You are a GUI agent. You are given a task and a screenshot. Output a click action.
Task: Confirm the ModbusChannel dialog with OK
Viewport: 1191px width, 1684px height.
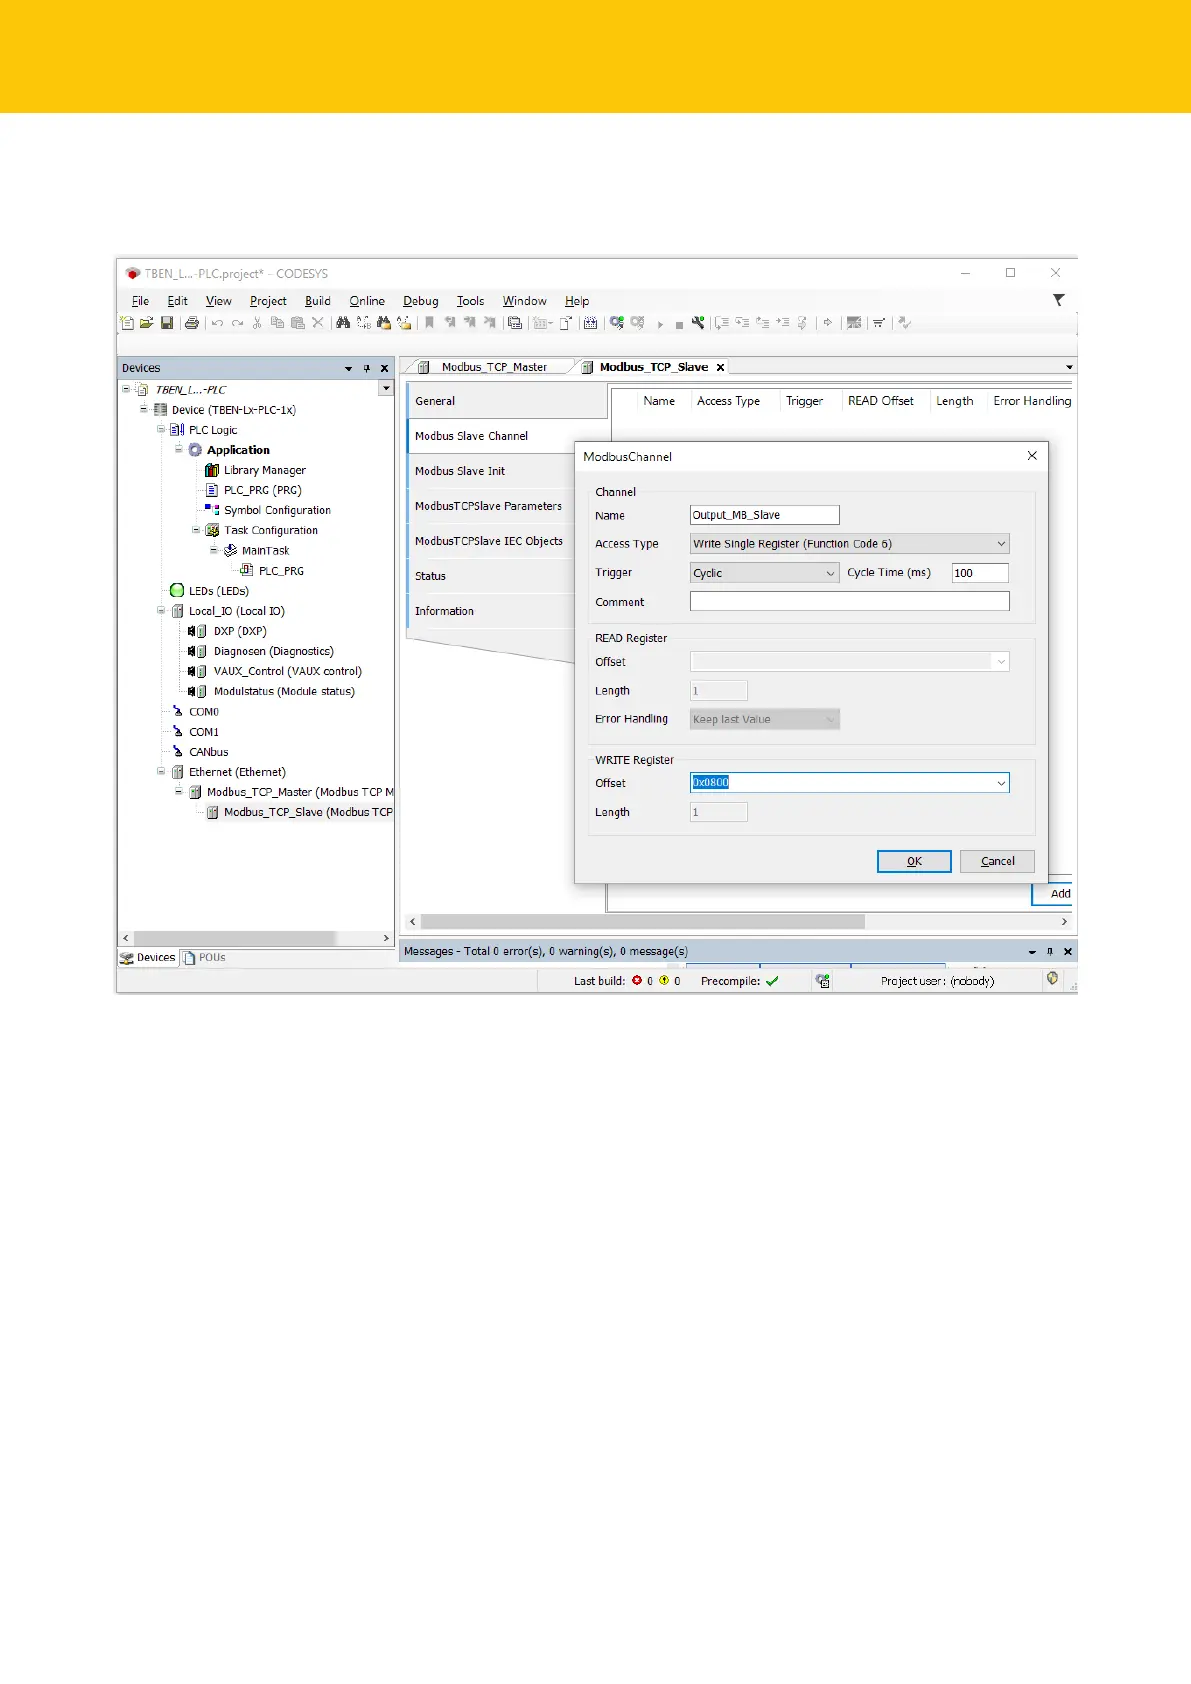[x=914, y=861]
